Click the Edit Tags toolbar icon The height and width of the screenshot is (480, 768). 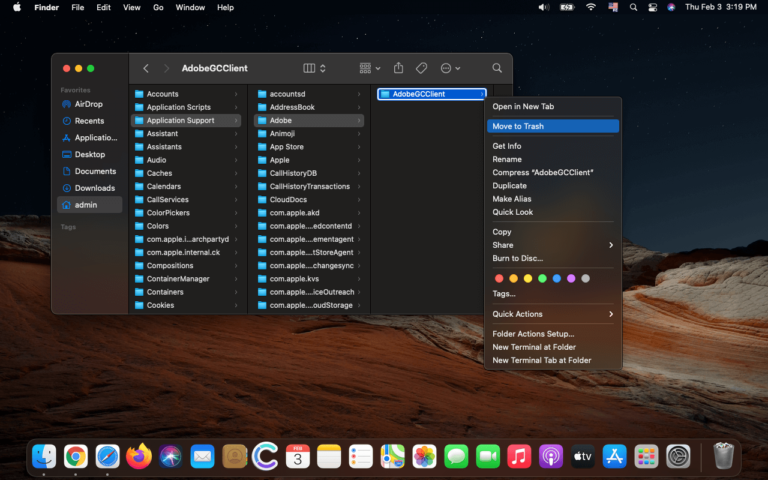[421, 68]
